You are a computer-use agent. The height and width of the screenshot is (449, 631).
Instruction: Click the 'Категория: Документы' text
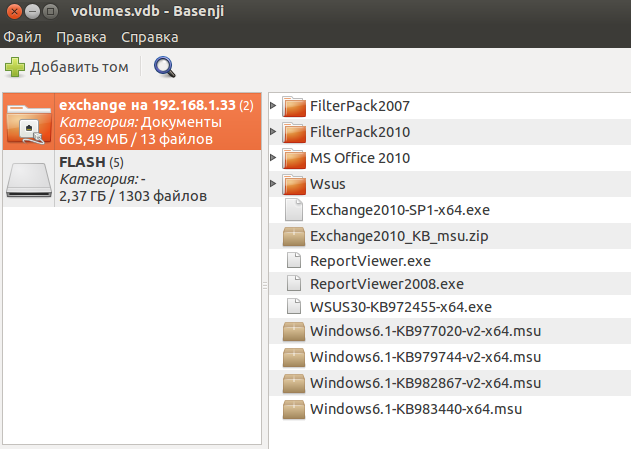pyautogui.click(x=140, y=122)
